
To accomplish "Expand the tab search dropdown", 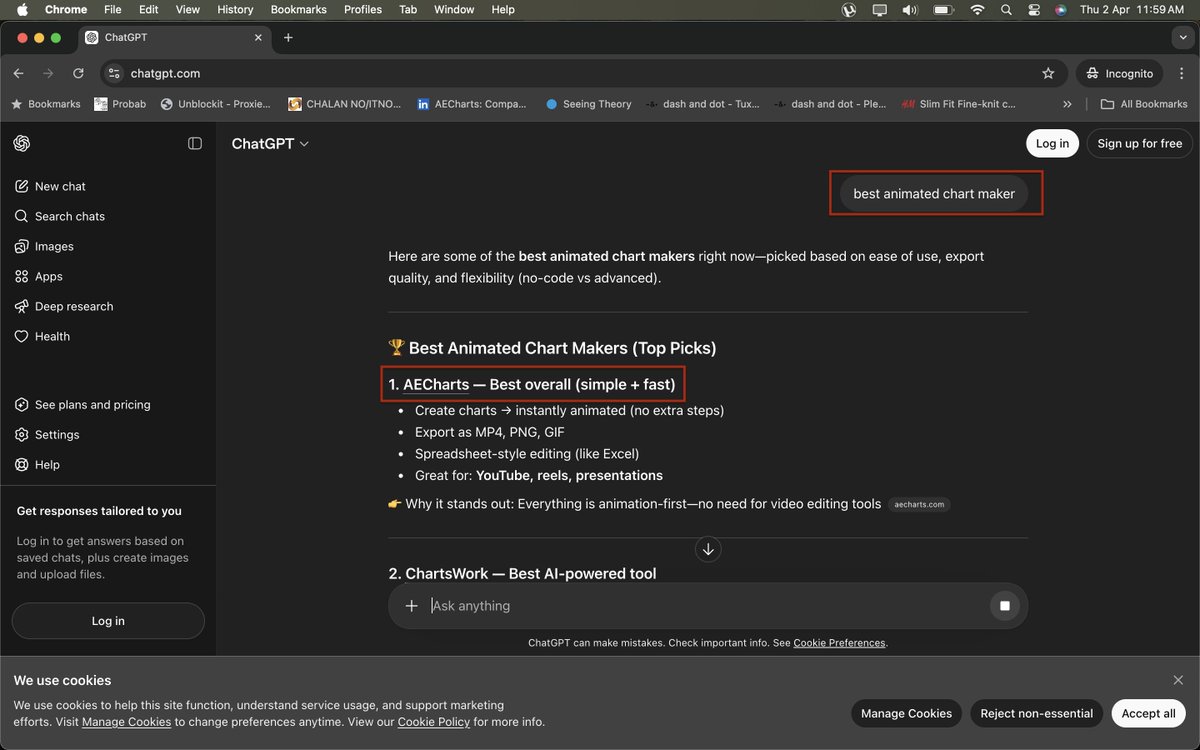I will point(1182,37).
